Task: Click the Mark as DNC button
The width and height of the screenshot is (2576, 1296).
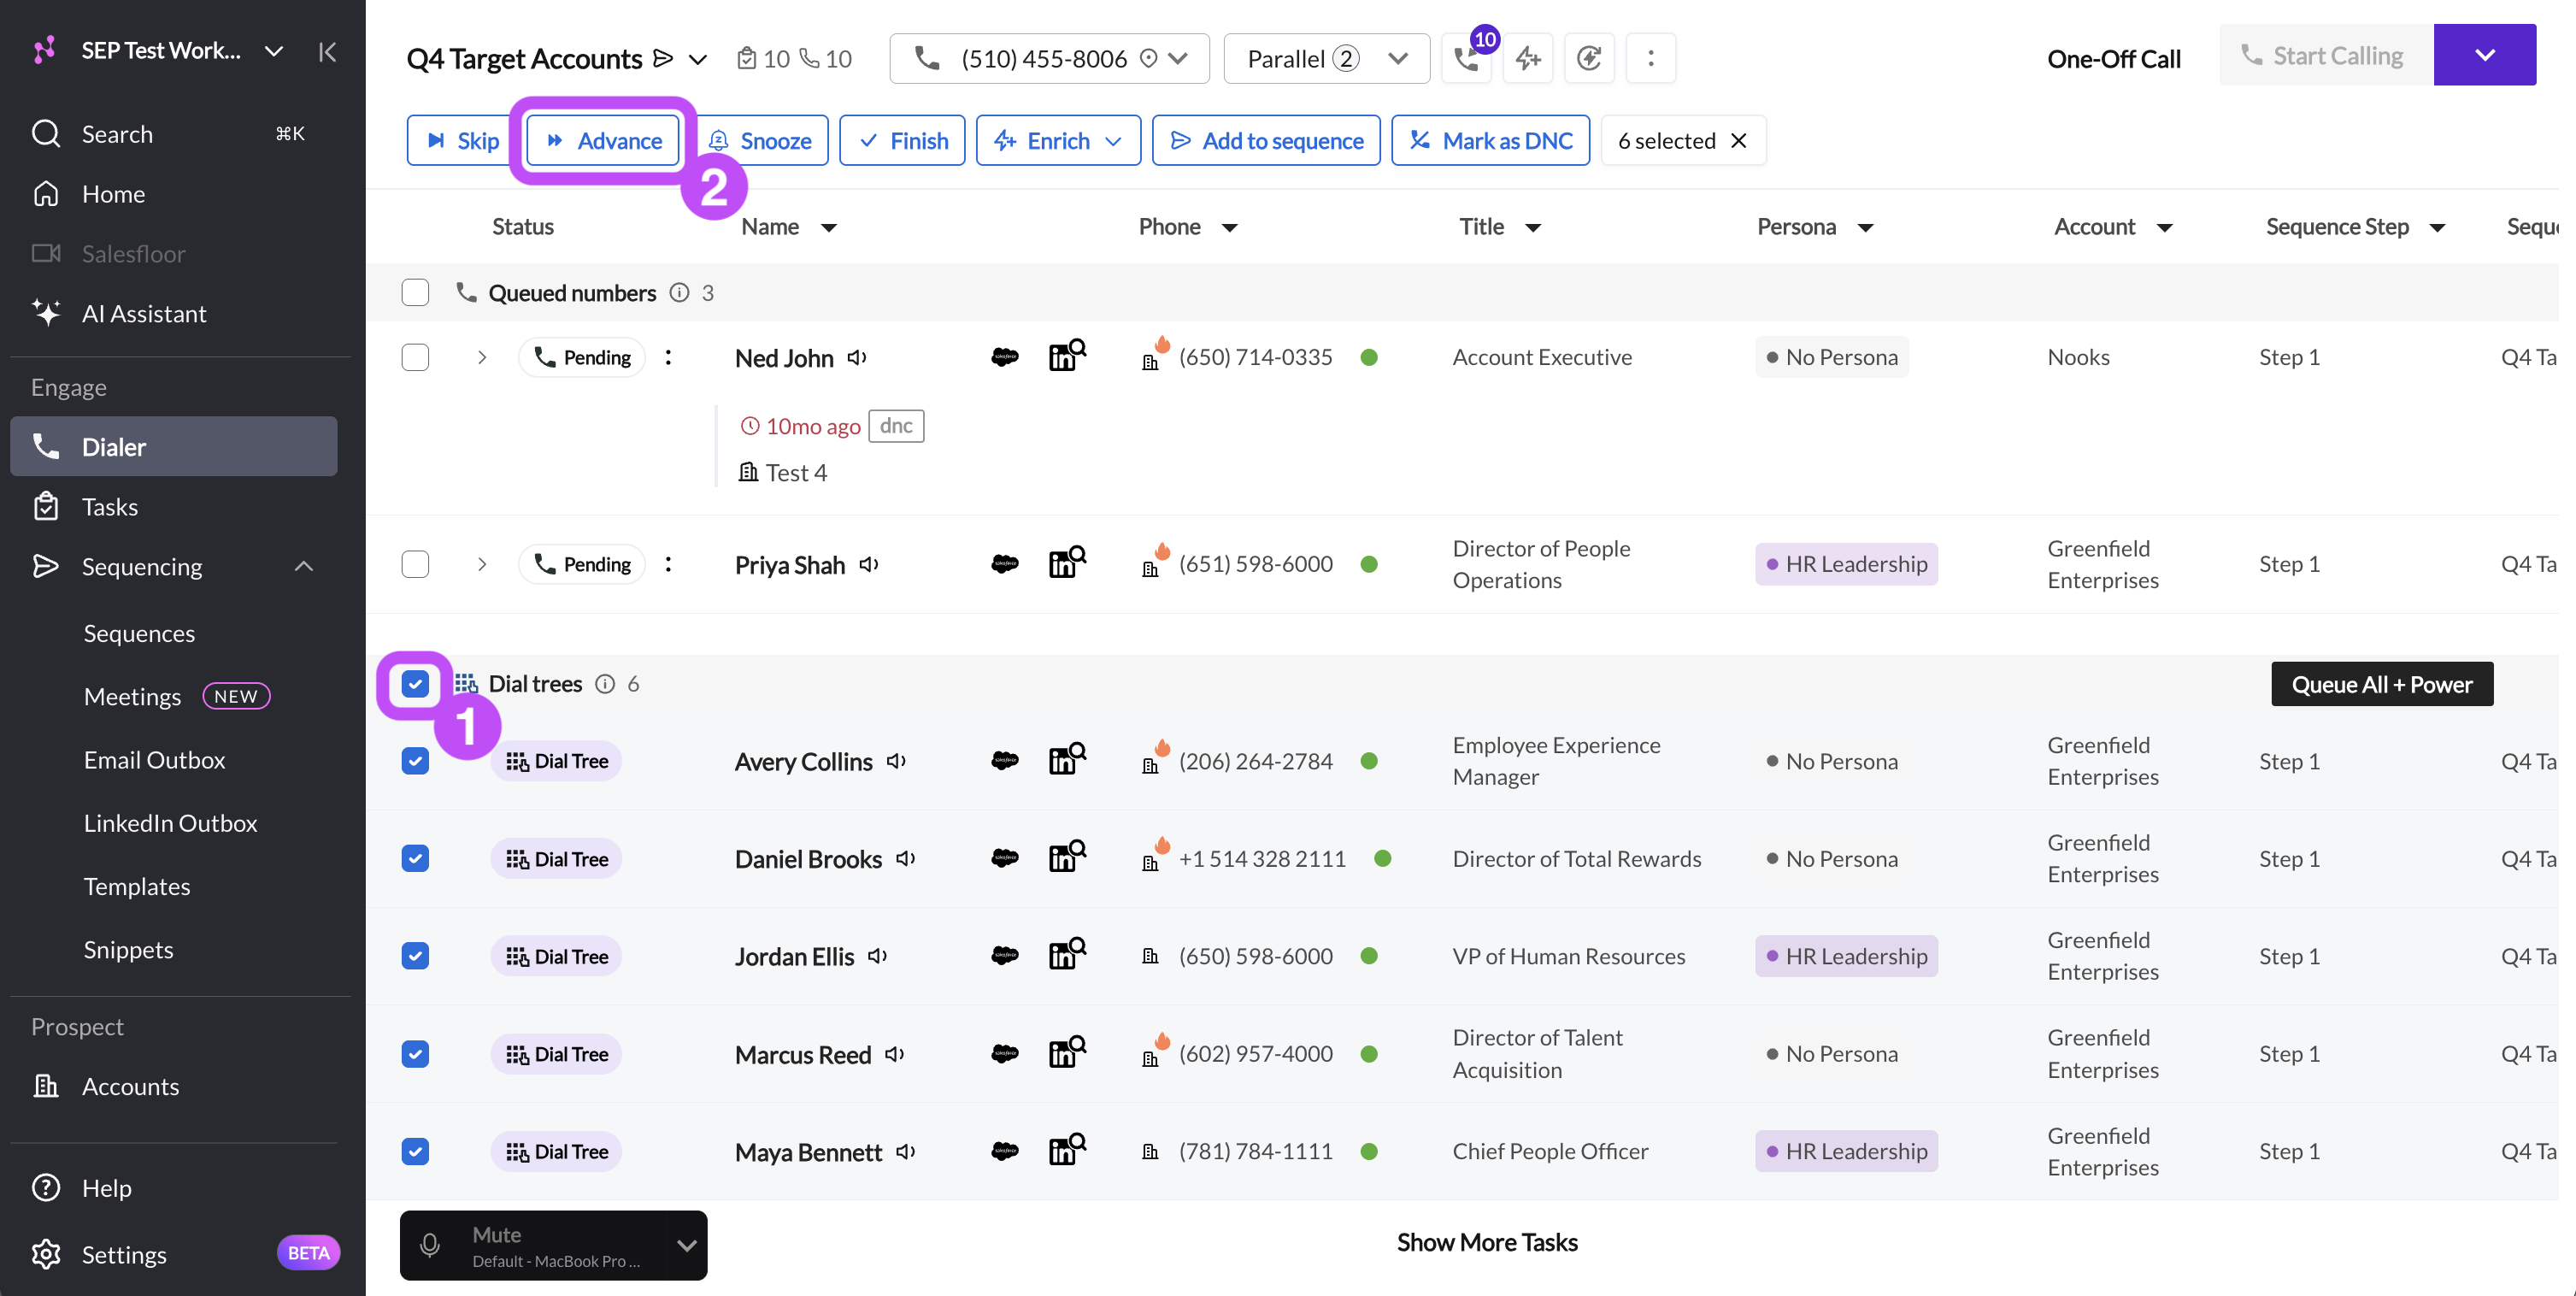Action: point(1490,140)
